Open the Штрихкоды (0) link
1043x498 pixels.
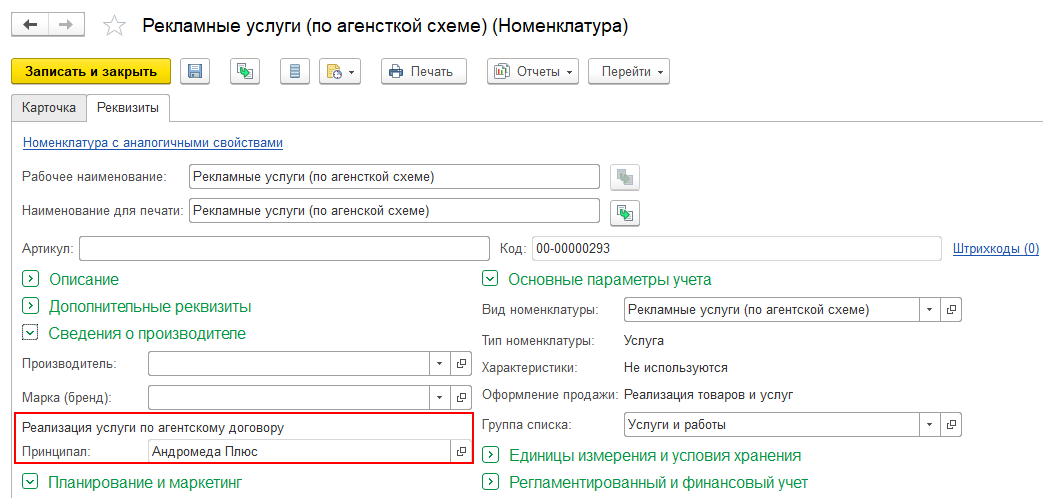pyautogui.click(x=995, y=248)
